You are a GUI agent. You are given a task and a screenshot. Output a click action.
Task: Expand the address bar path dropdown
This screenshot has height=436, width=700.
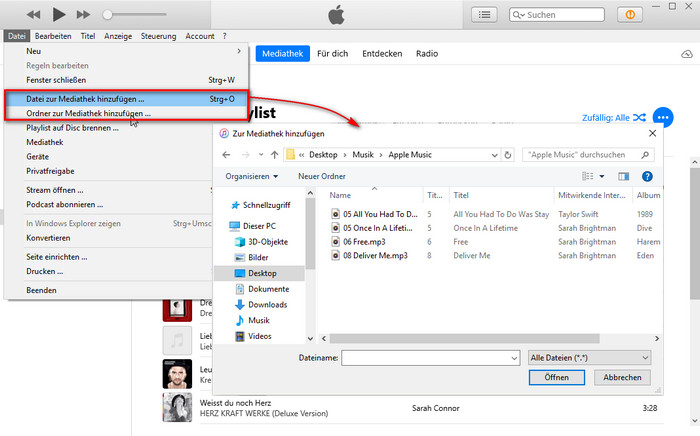494,155
